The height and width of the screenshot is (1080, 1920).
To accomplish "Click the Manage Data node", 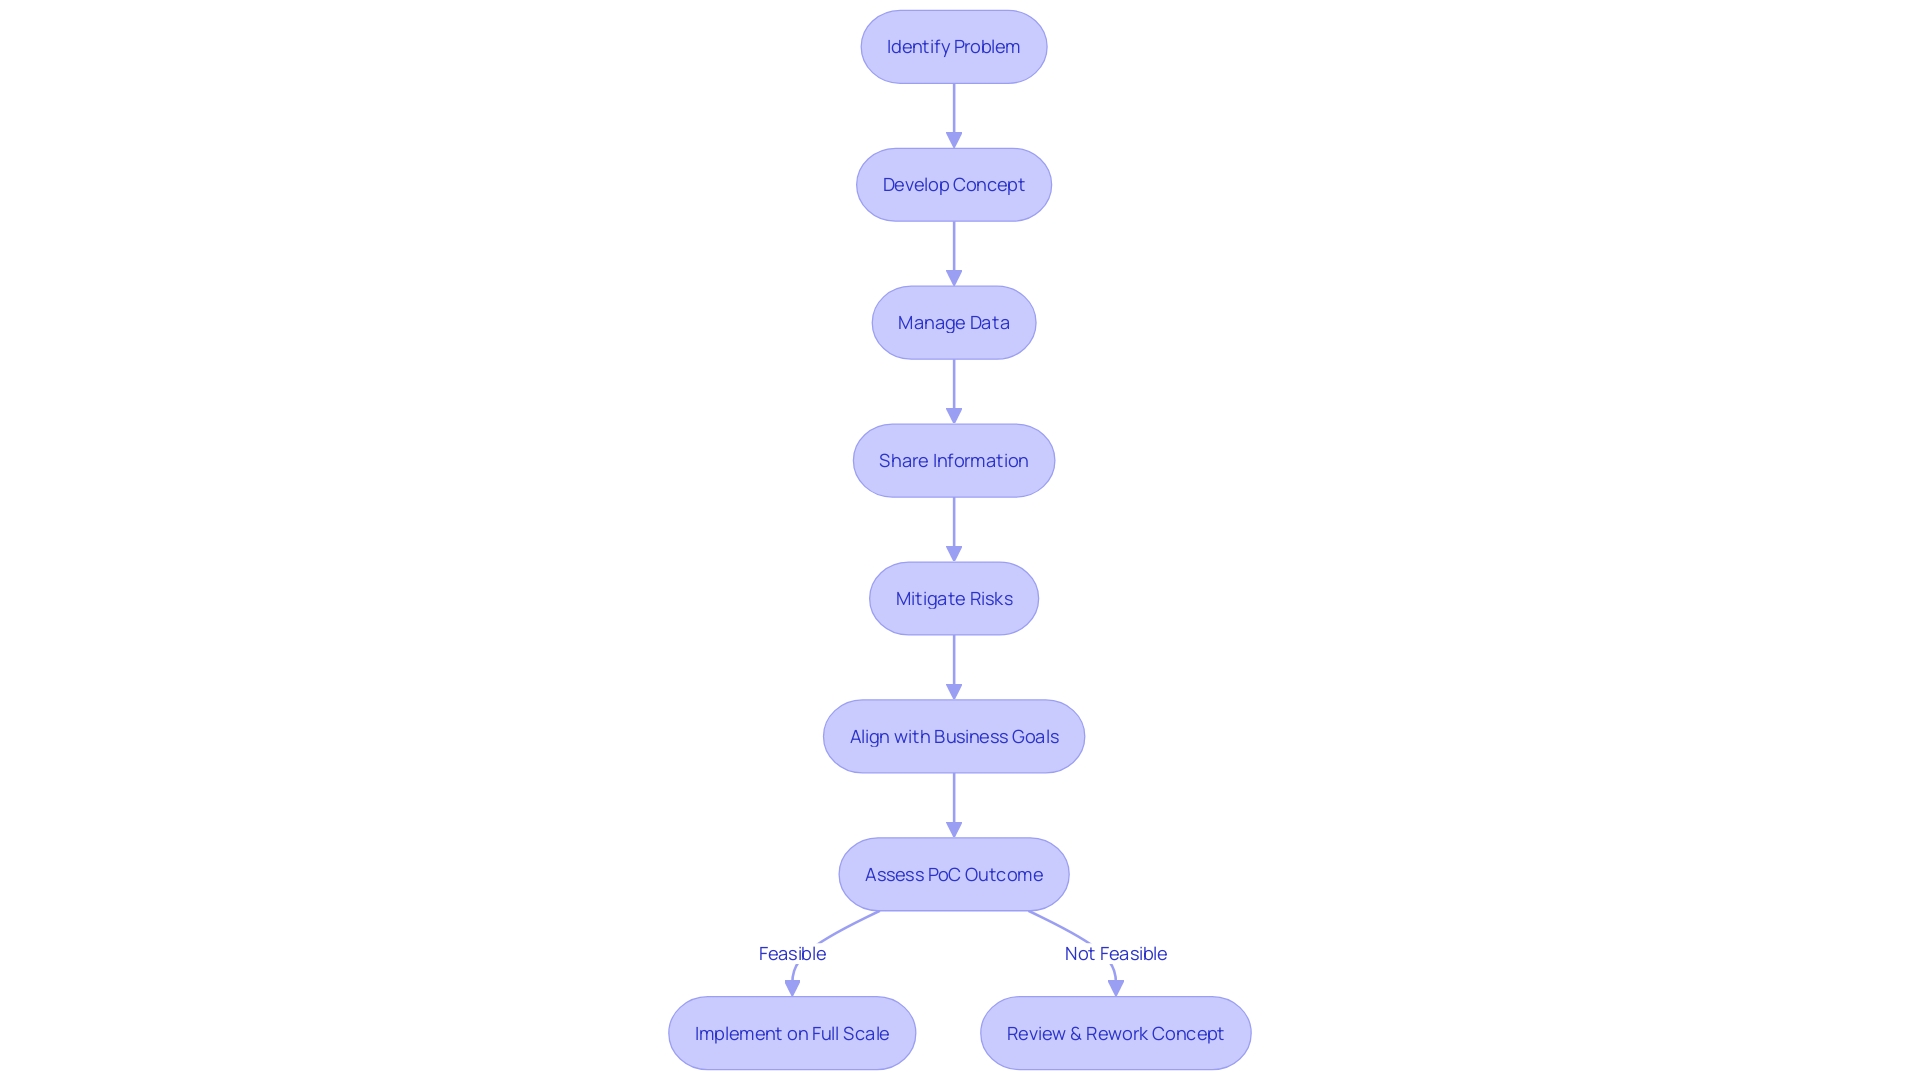I will click(x=953, y=322).
